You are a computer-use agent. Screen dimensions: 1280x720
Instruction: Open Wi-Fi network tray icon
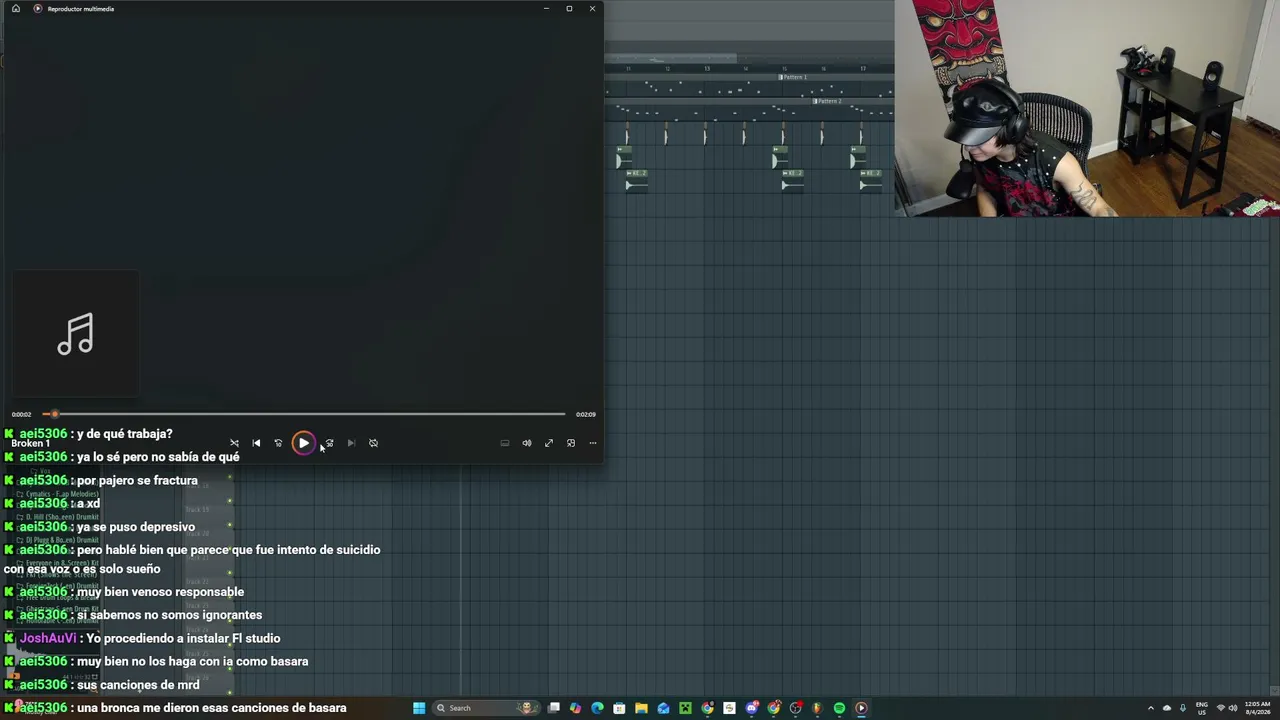pyautogui.click(x=1220, y=708)
